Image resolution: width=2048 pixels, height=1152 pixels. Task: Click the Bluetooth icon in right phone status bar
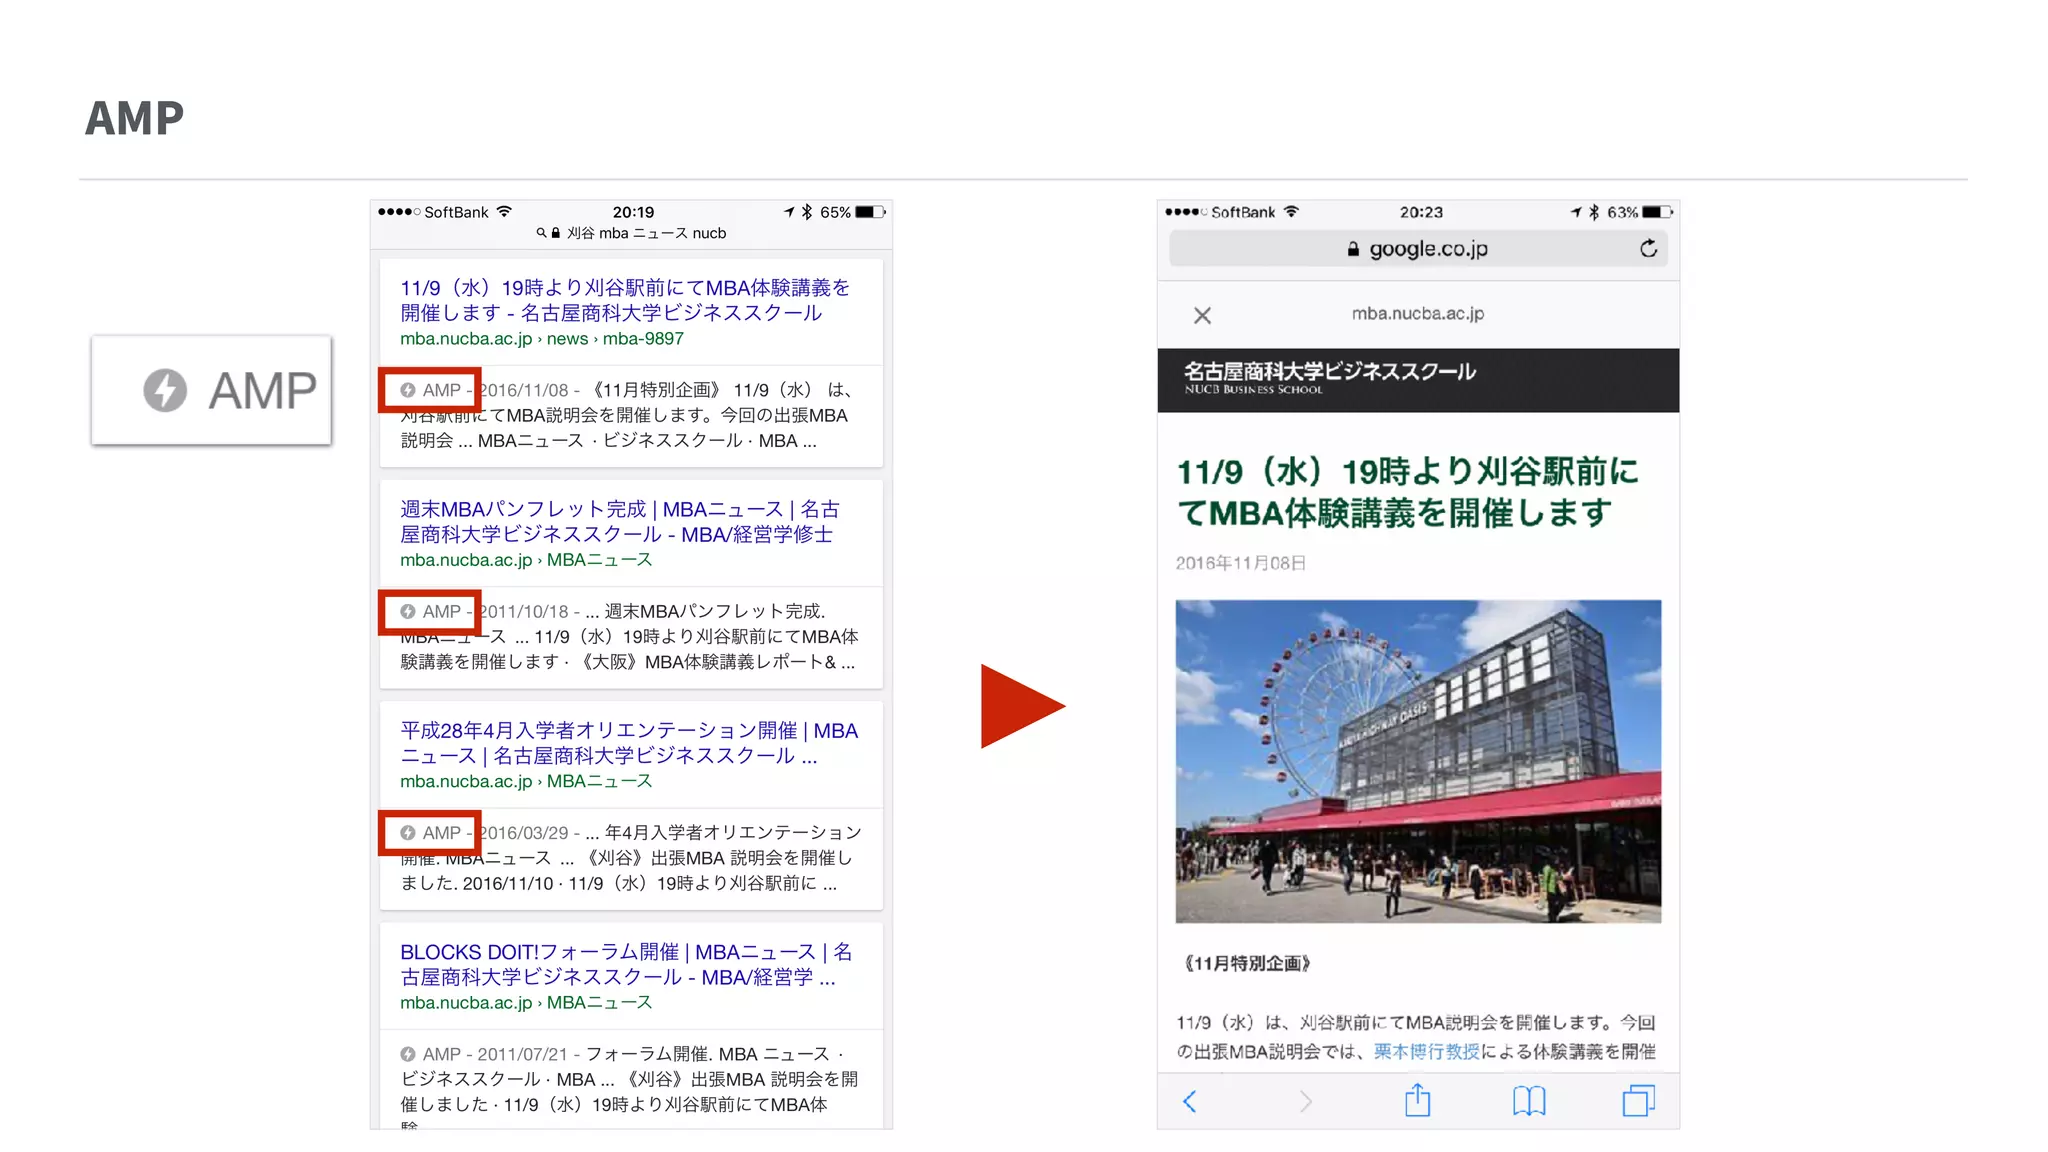1594,212
